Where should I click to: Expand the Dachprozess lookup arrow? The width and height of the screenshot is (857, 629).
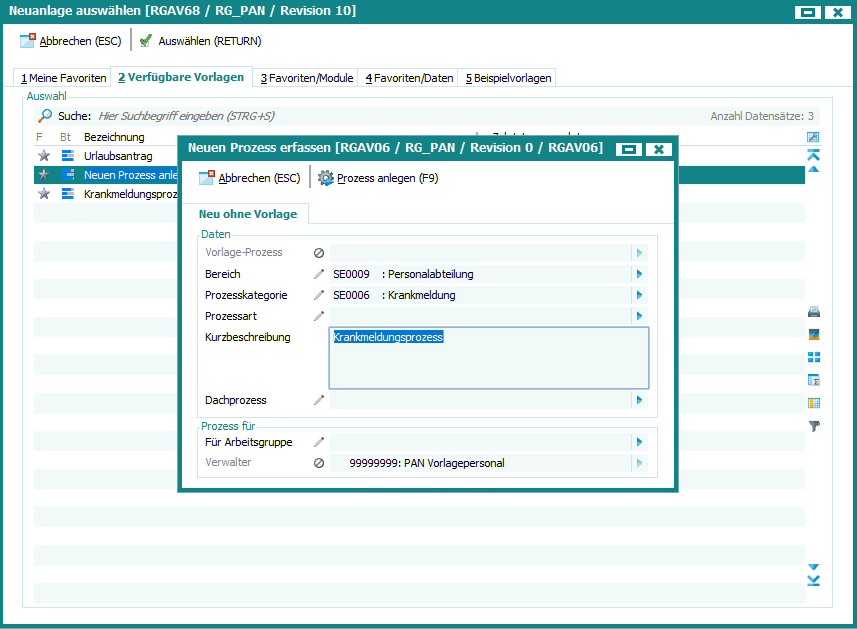click(x=639, y=400)
